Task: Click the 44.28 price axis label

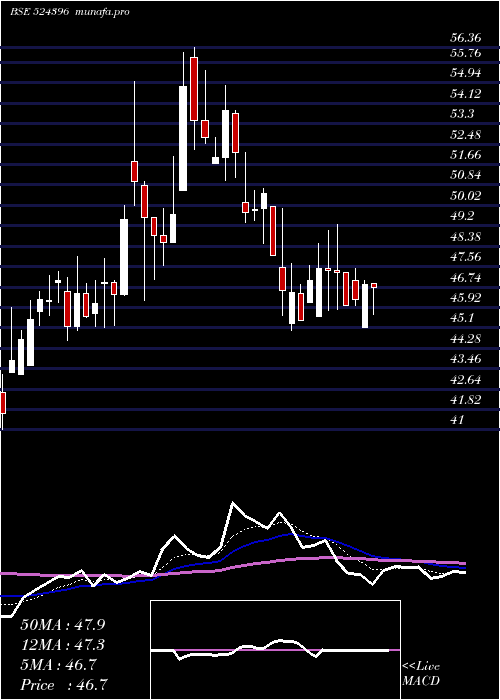Action: coord(466,338)
